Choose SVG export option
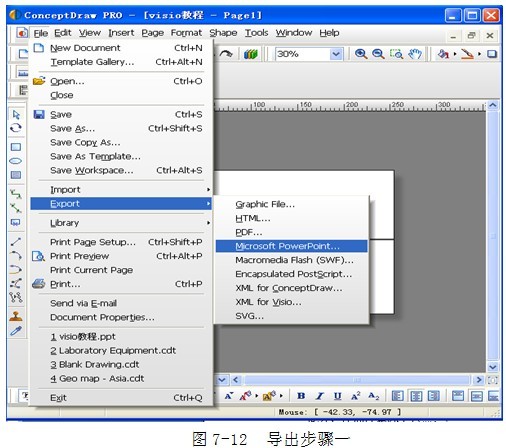 click(292, 316)
